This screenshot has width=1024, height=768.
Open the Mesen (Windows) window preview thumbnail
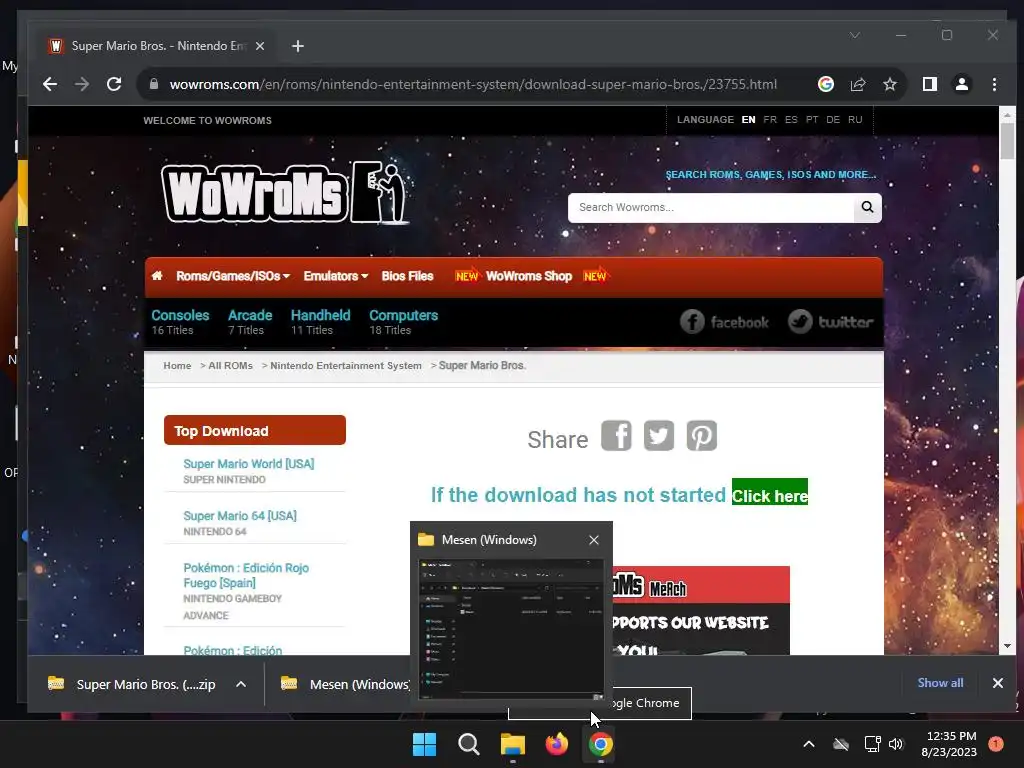click(511, 629)
